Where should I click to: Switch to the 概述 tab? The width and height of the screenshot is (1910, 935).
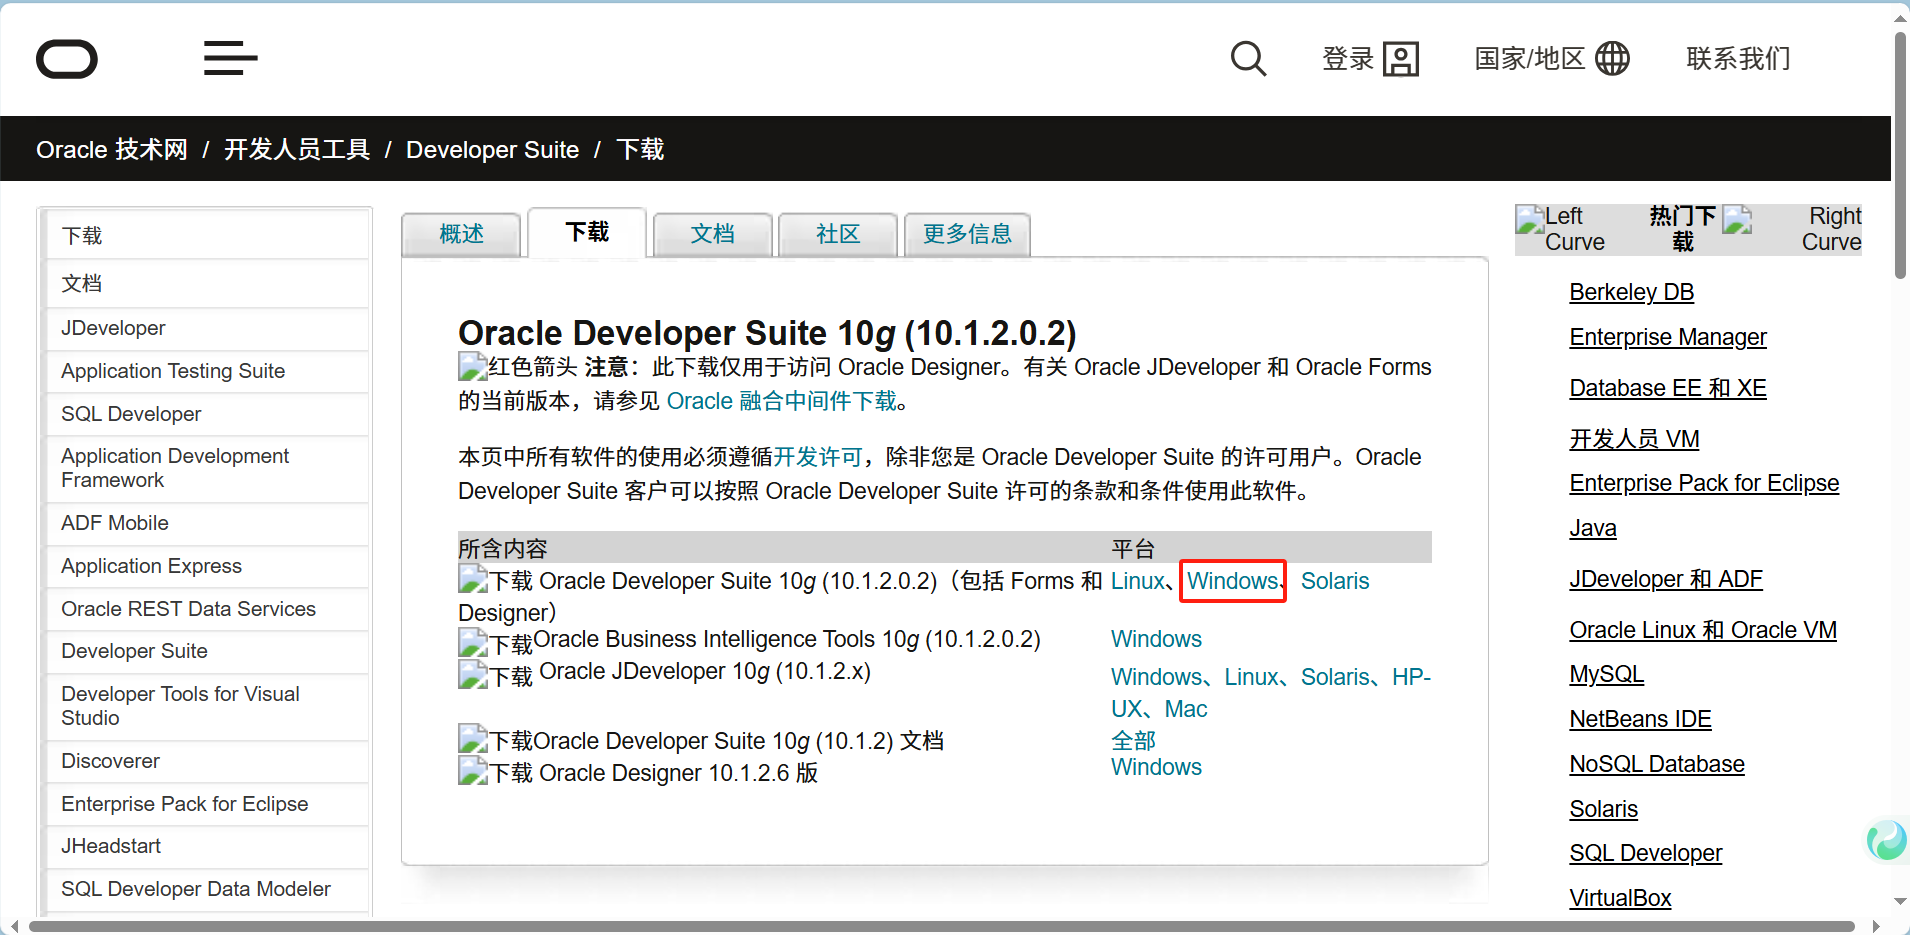pyautogui.click(x=461, y=234)
